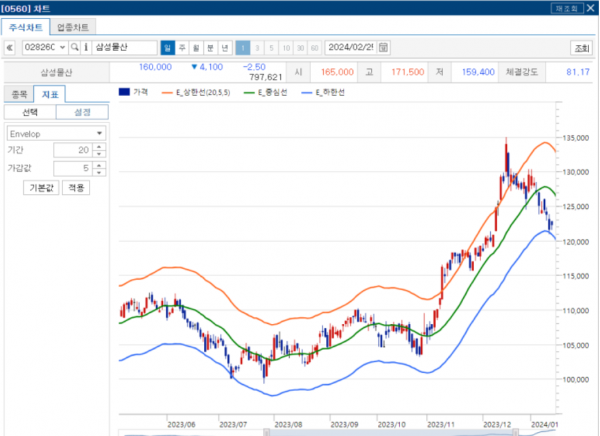
Task: Open the Envelop indicator dropdown
Action: tap(56, 134)
